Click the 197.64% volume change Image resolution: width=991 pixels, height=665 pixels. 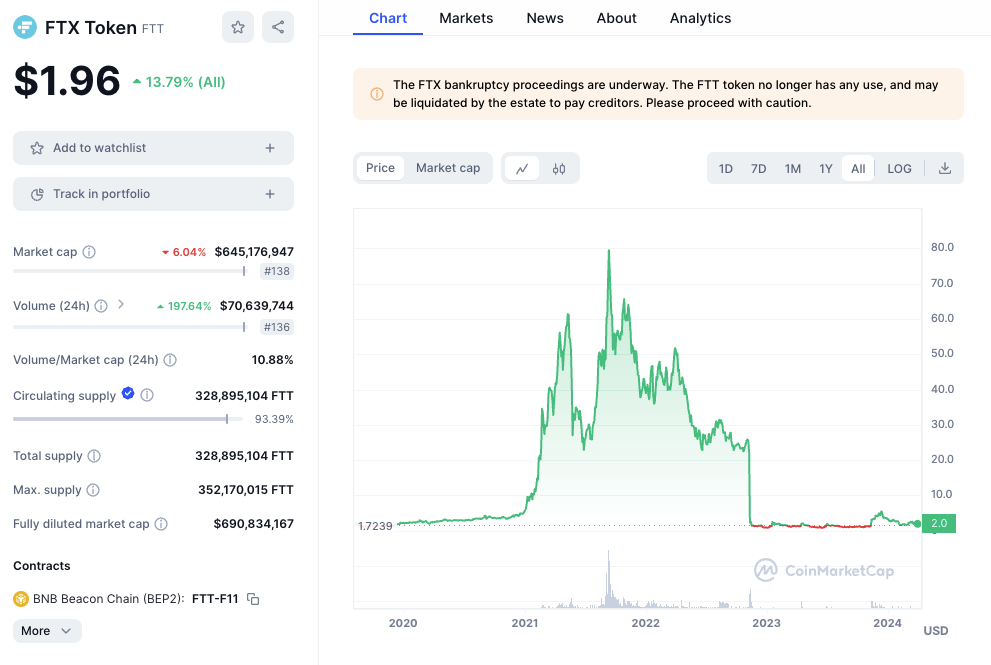[x=184, y=306]
